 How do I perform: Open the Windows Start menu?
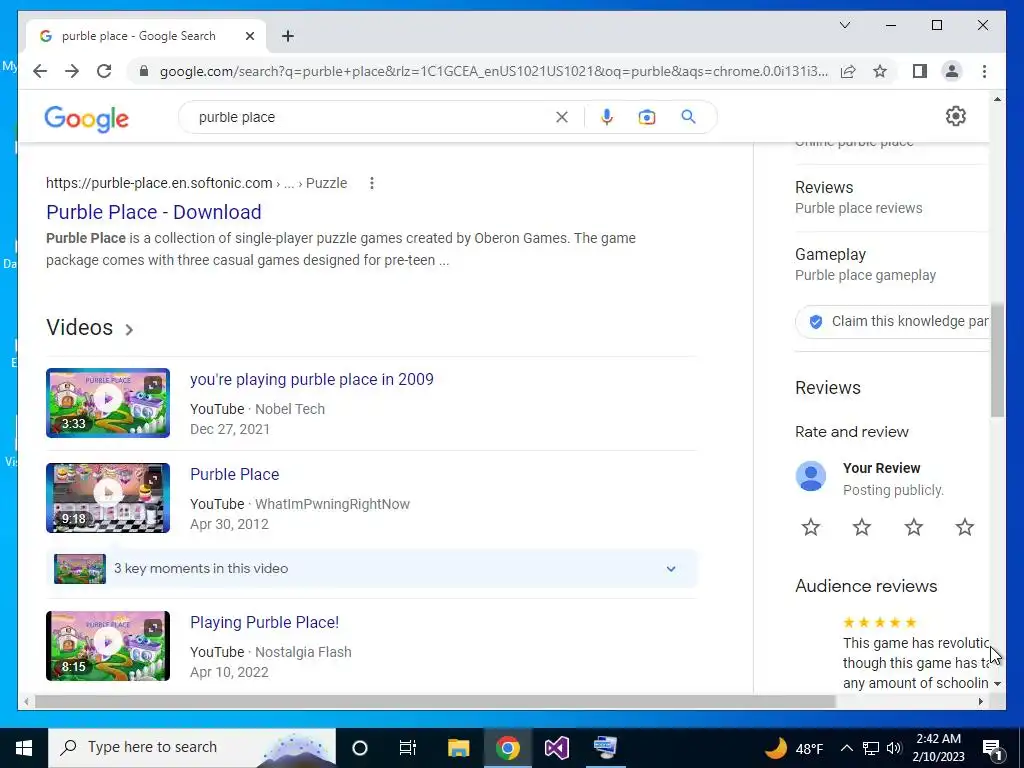[24, 748]
